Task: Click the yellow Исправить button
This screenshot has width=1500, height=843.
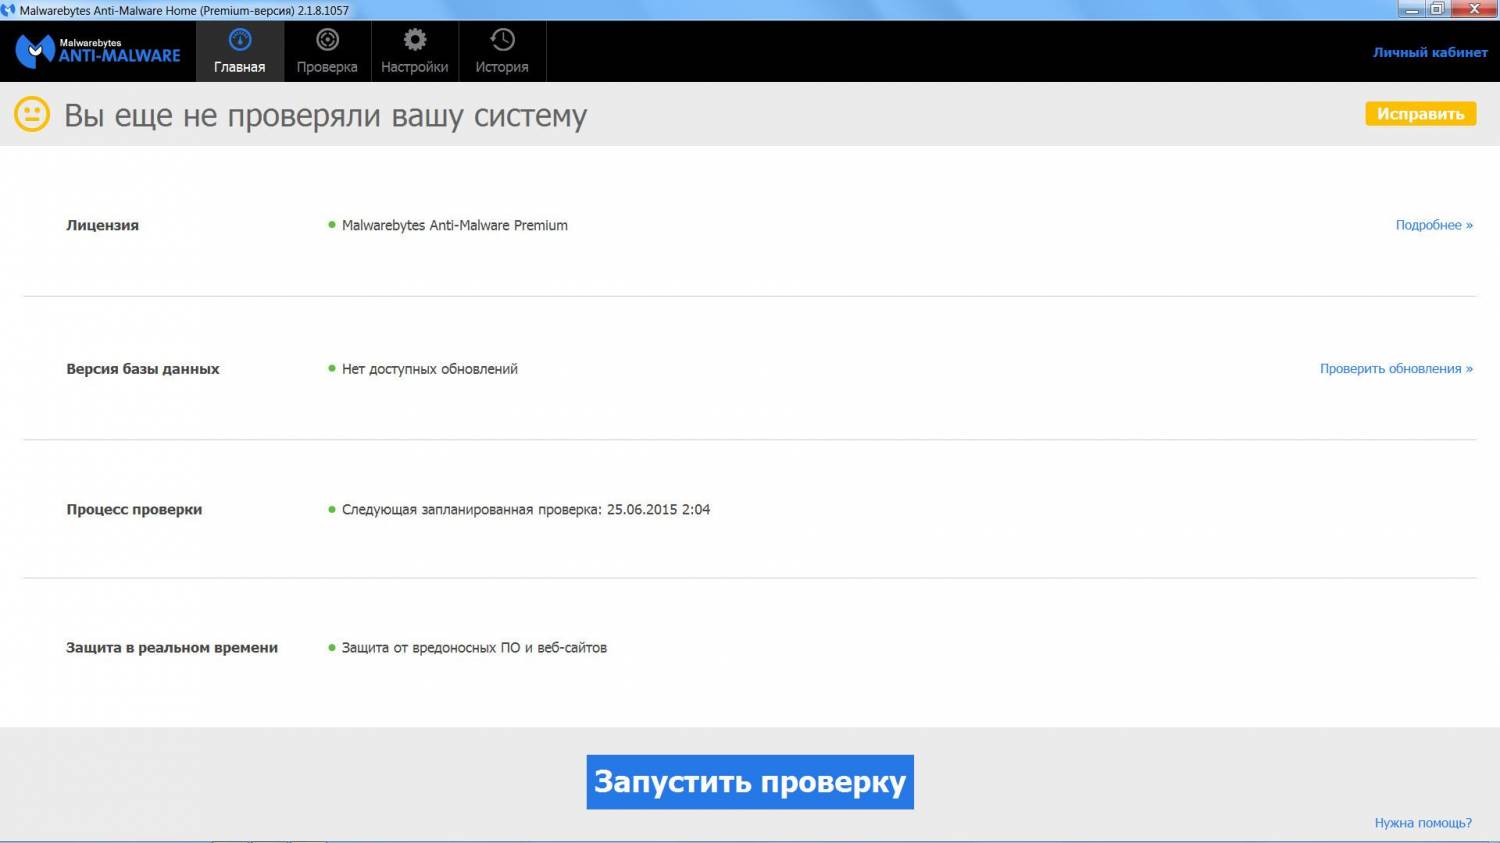Action: pyautogui.click(x=1420, y=114)
